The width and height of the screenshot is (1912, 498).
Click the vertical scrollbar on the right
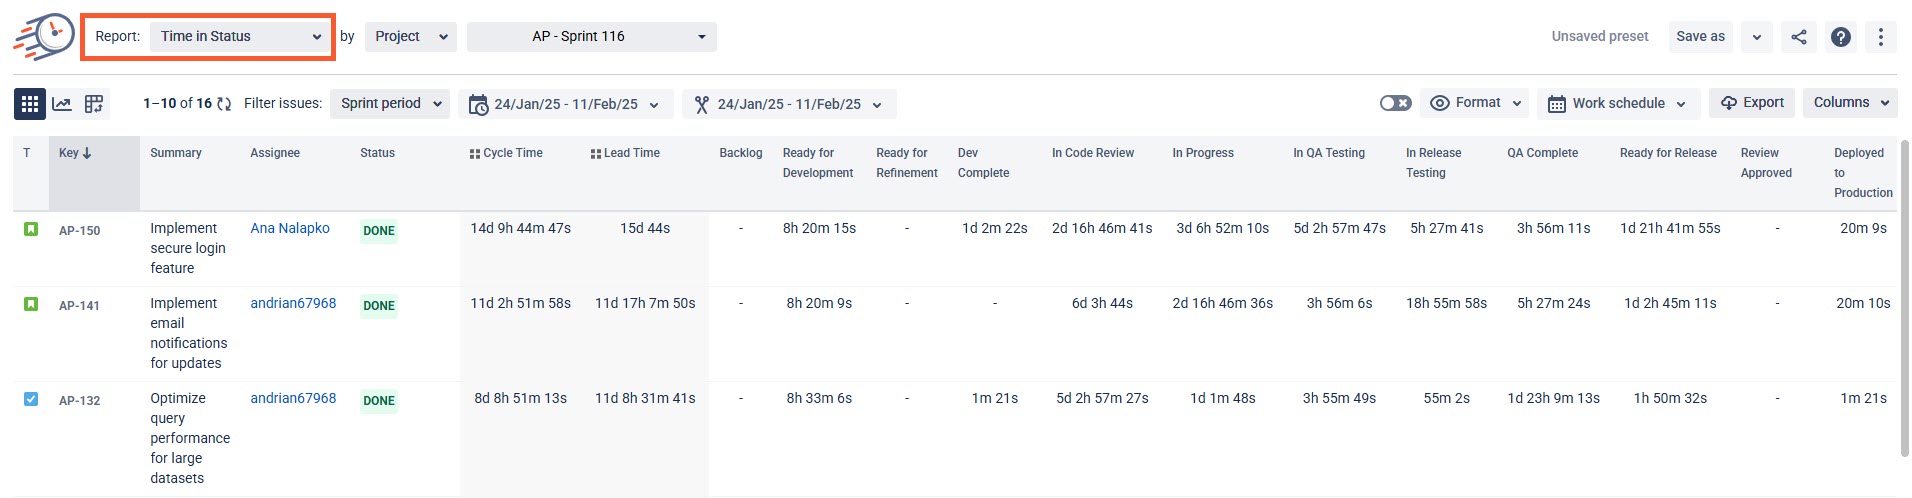1904,298
